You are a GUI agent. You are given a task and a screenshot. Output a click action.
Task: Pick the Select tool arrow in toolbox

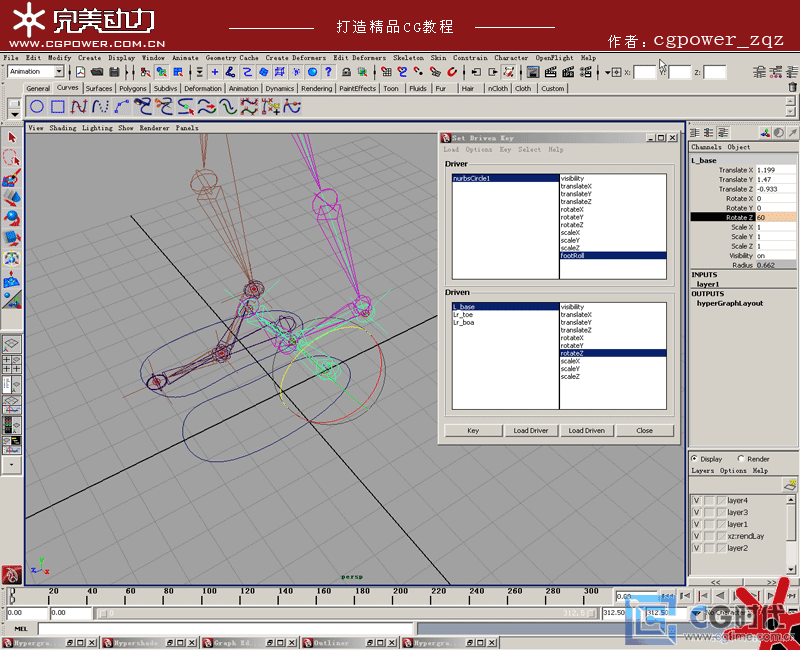[x=12, y=138]
